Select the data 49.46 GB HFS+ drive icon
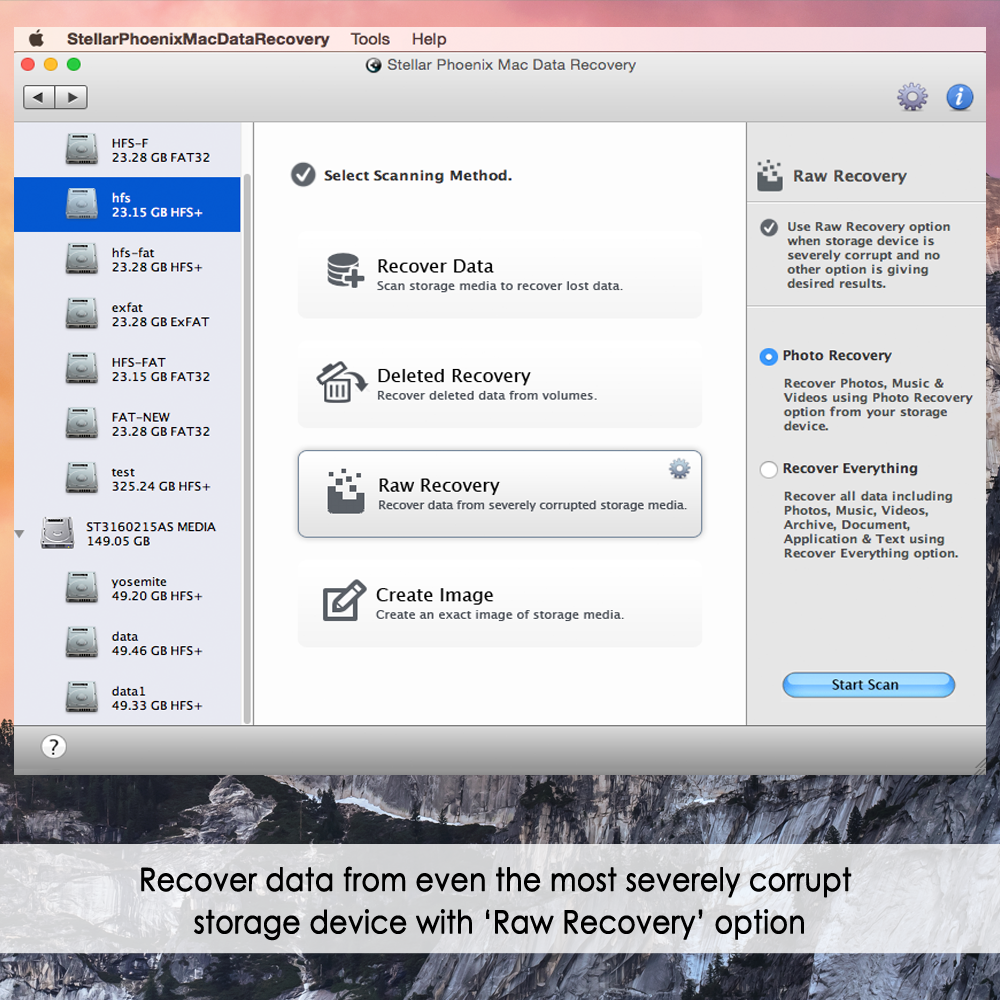This screenshot has height=1000, width=1000. click(x=82, y=643)
